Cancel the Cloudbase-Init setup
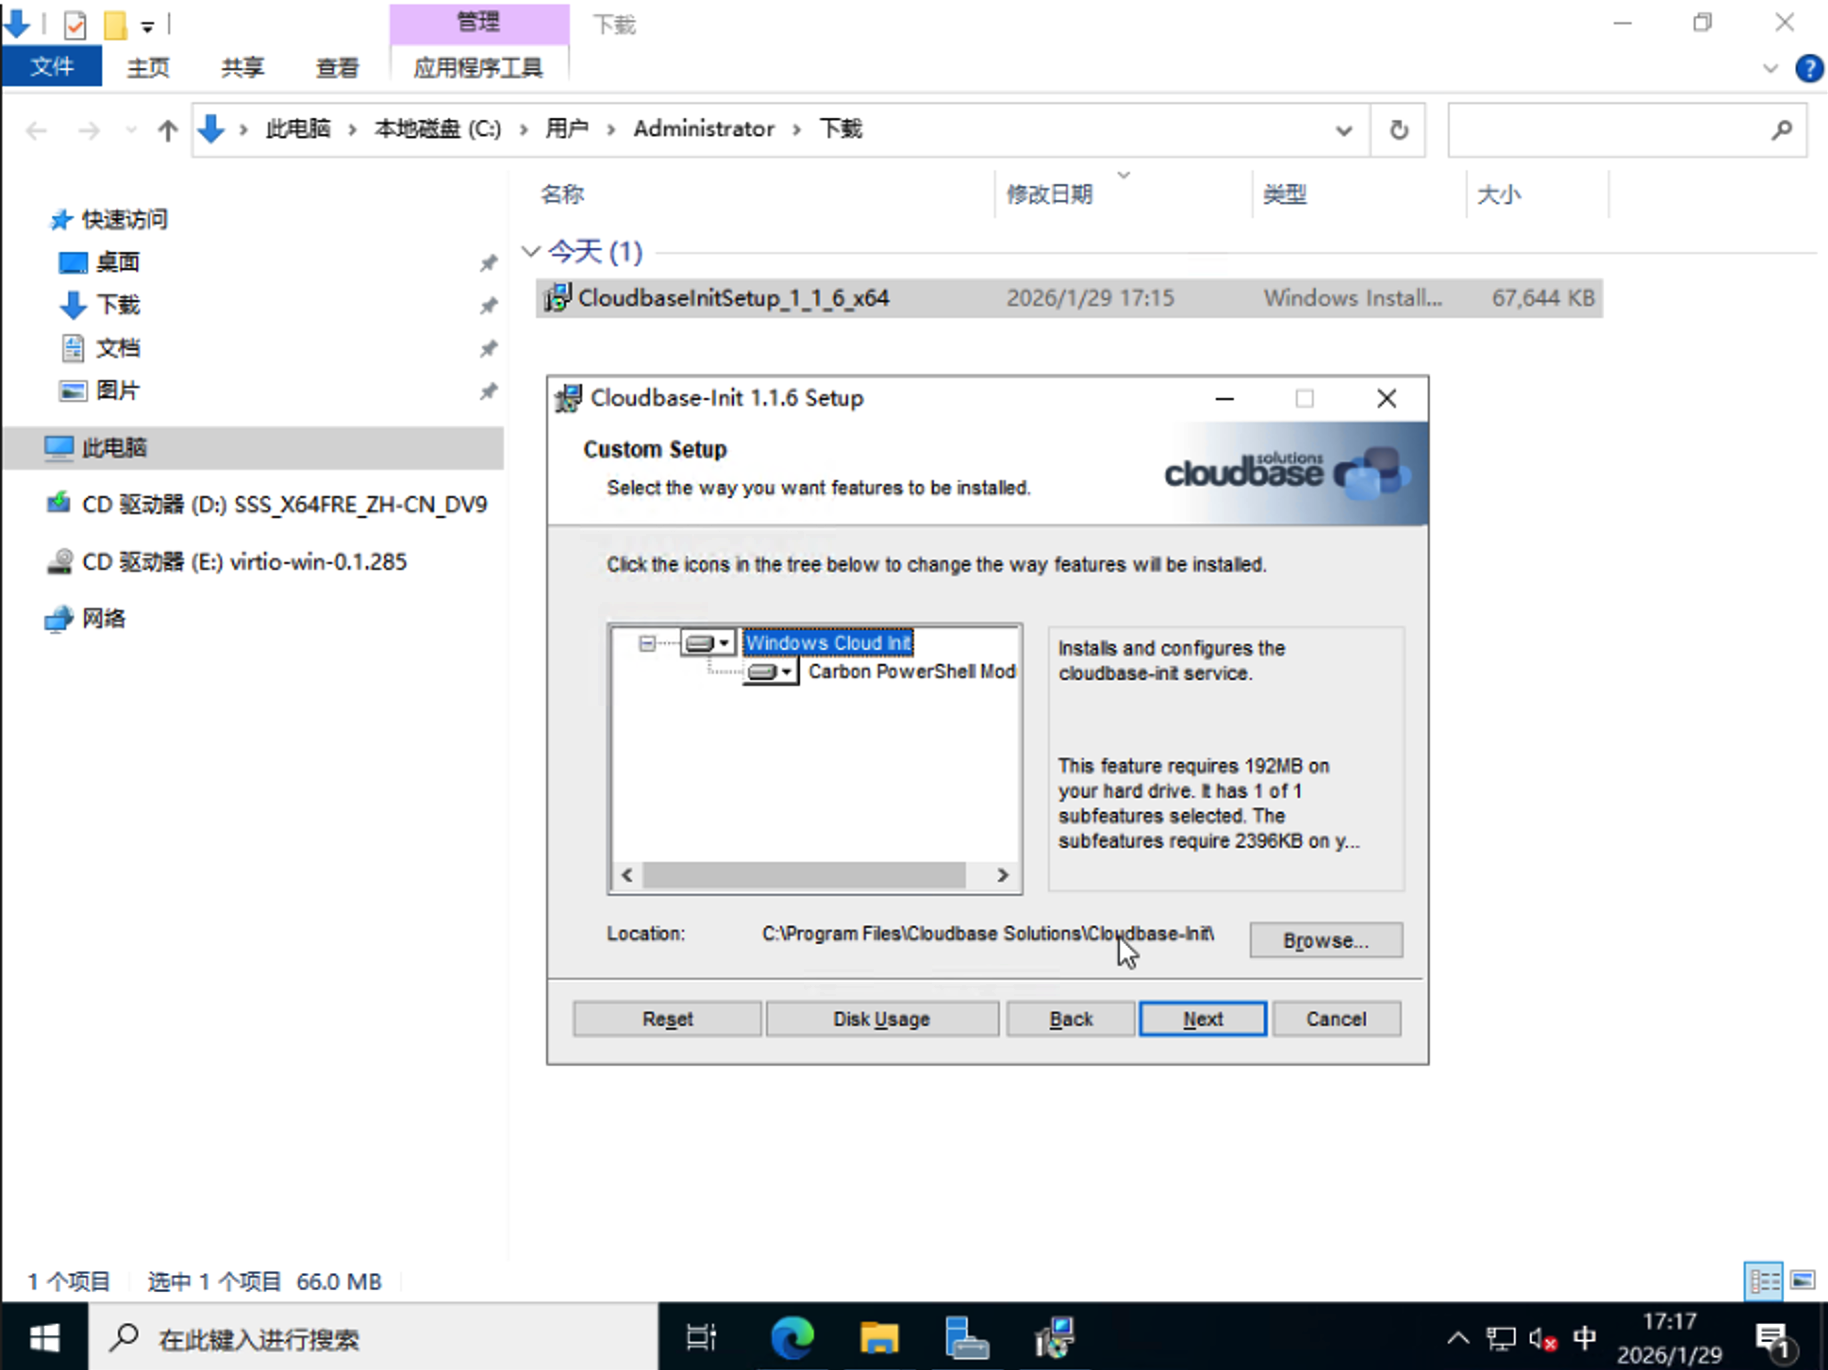 tap(1336, 1019)
